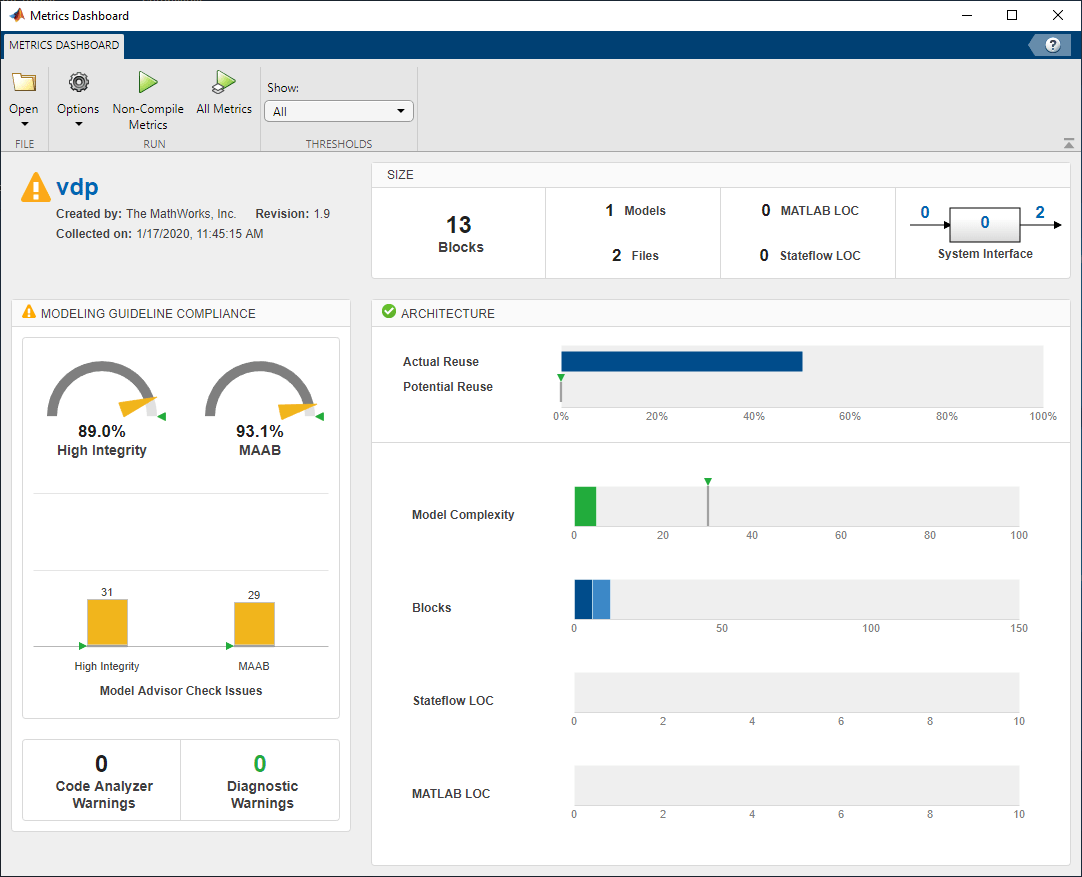Open the Help question mark icon
Viewport: 1082px width, 877px height.
pyautogui.click(x=1052, y=45)
